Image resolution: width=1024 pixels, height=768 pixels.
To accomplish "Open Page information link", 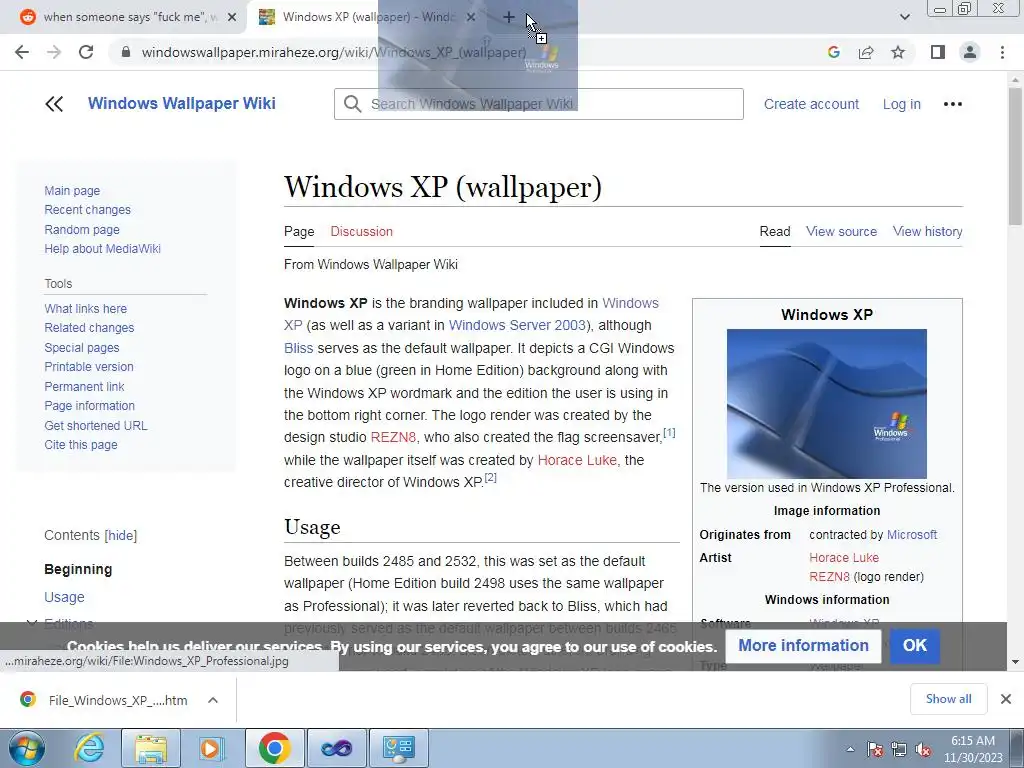I will pyautogui.click(x=89, y=406).
